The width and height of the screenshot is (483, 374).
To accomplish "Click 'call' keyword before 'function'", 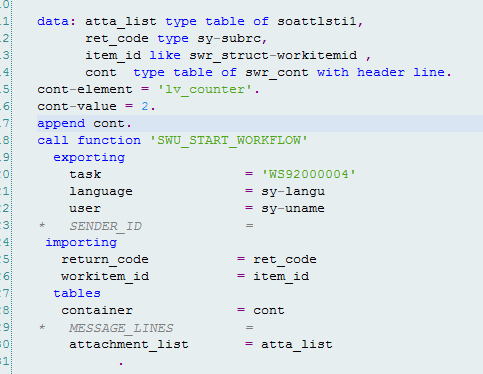I will [x=53, y=140].
